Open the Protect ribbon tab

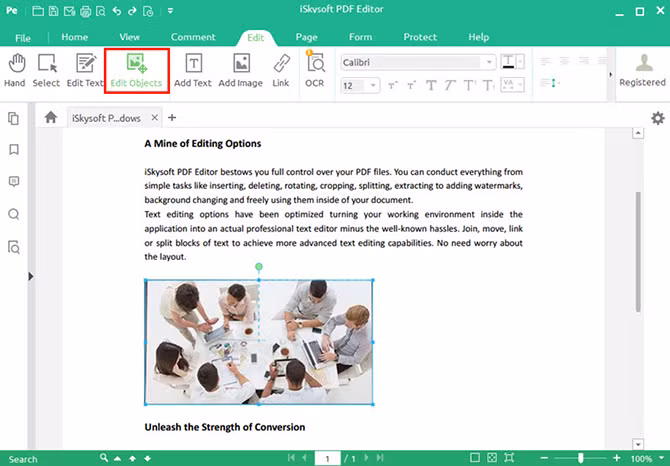pyautogui.click(x=420, y=37)
